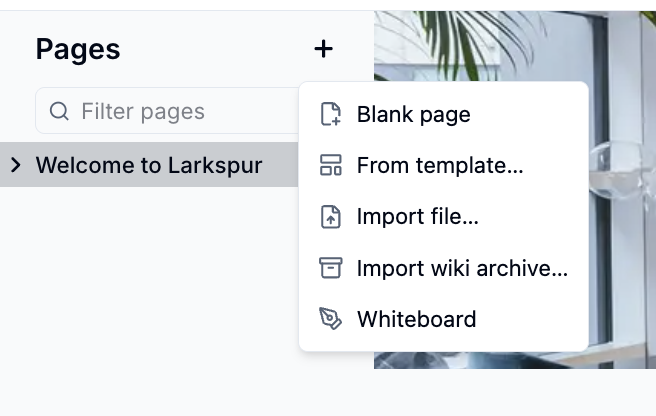The image size is (656, 416).
Task: Click the Import wiki archive box icon
Action: (331, 268)
